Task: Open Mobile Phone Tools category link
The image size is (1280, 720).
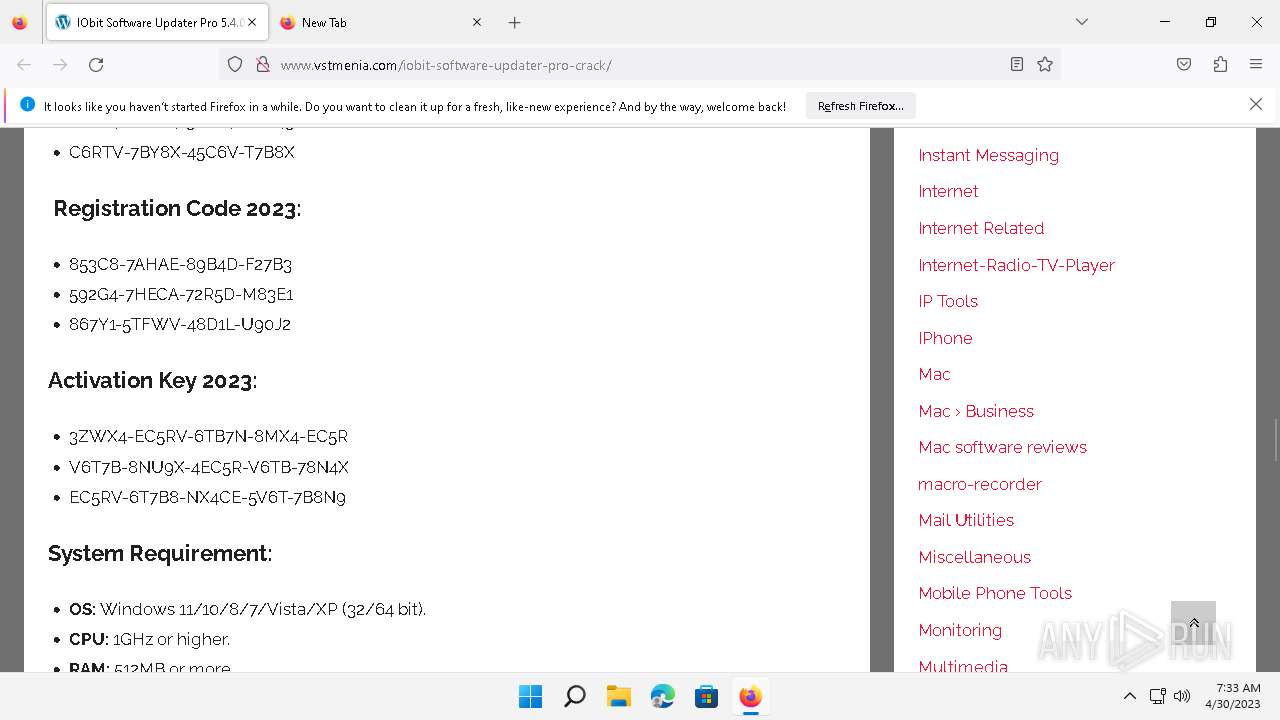Action: pyautogui.click(x=995, y=593)
